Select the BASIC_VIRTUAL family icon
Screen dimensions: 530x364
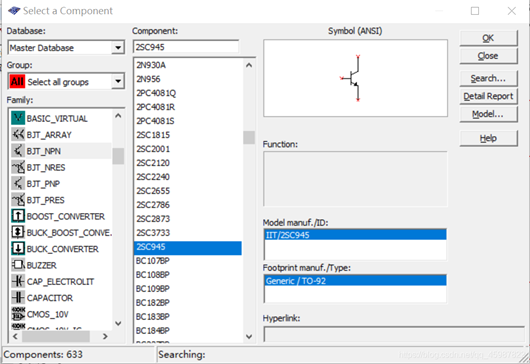[x=18, y=118]
